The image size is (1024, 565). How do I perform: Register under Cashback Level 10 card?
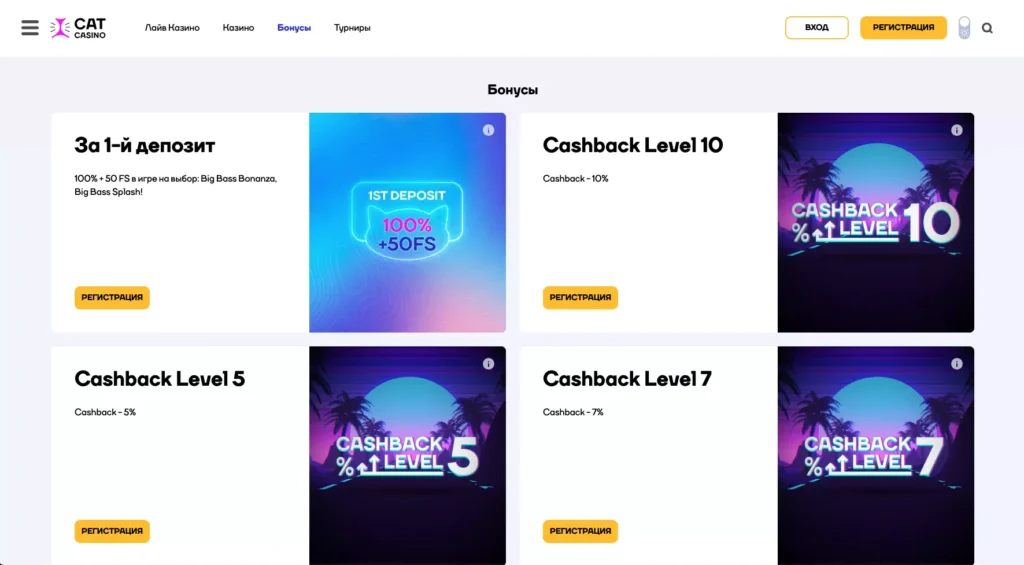pyautogui.click(x=580, y=297)
